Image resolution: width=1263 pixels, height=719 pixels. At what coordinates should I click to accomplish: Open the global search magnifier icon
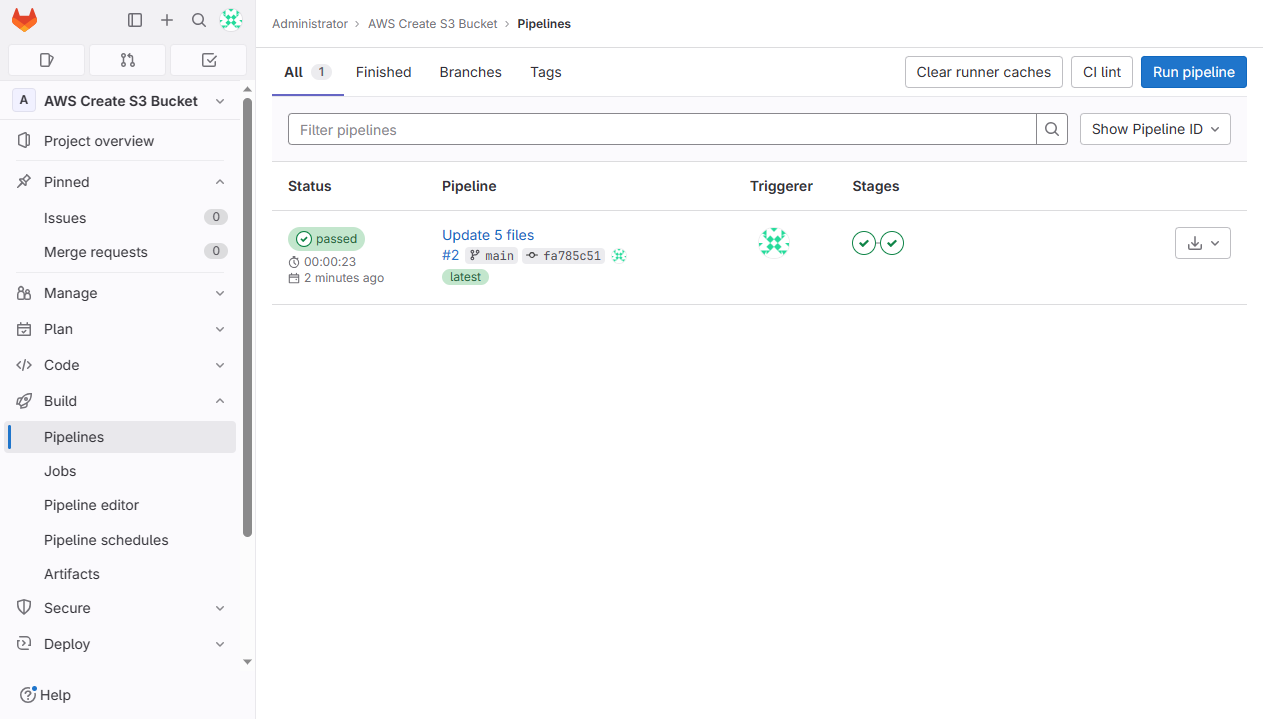point(198,19)
